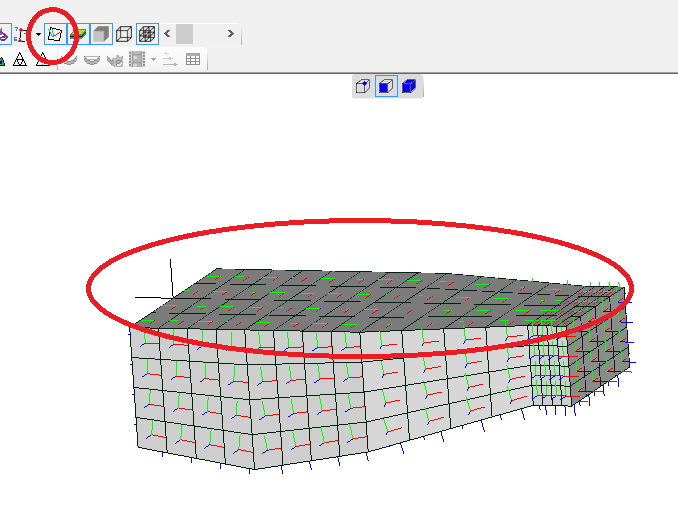Enable the solid grey cube render mode

coord(102,34)
